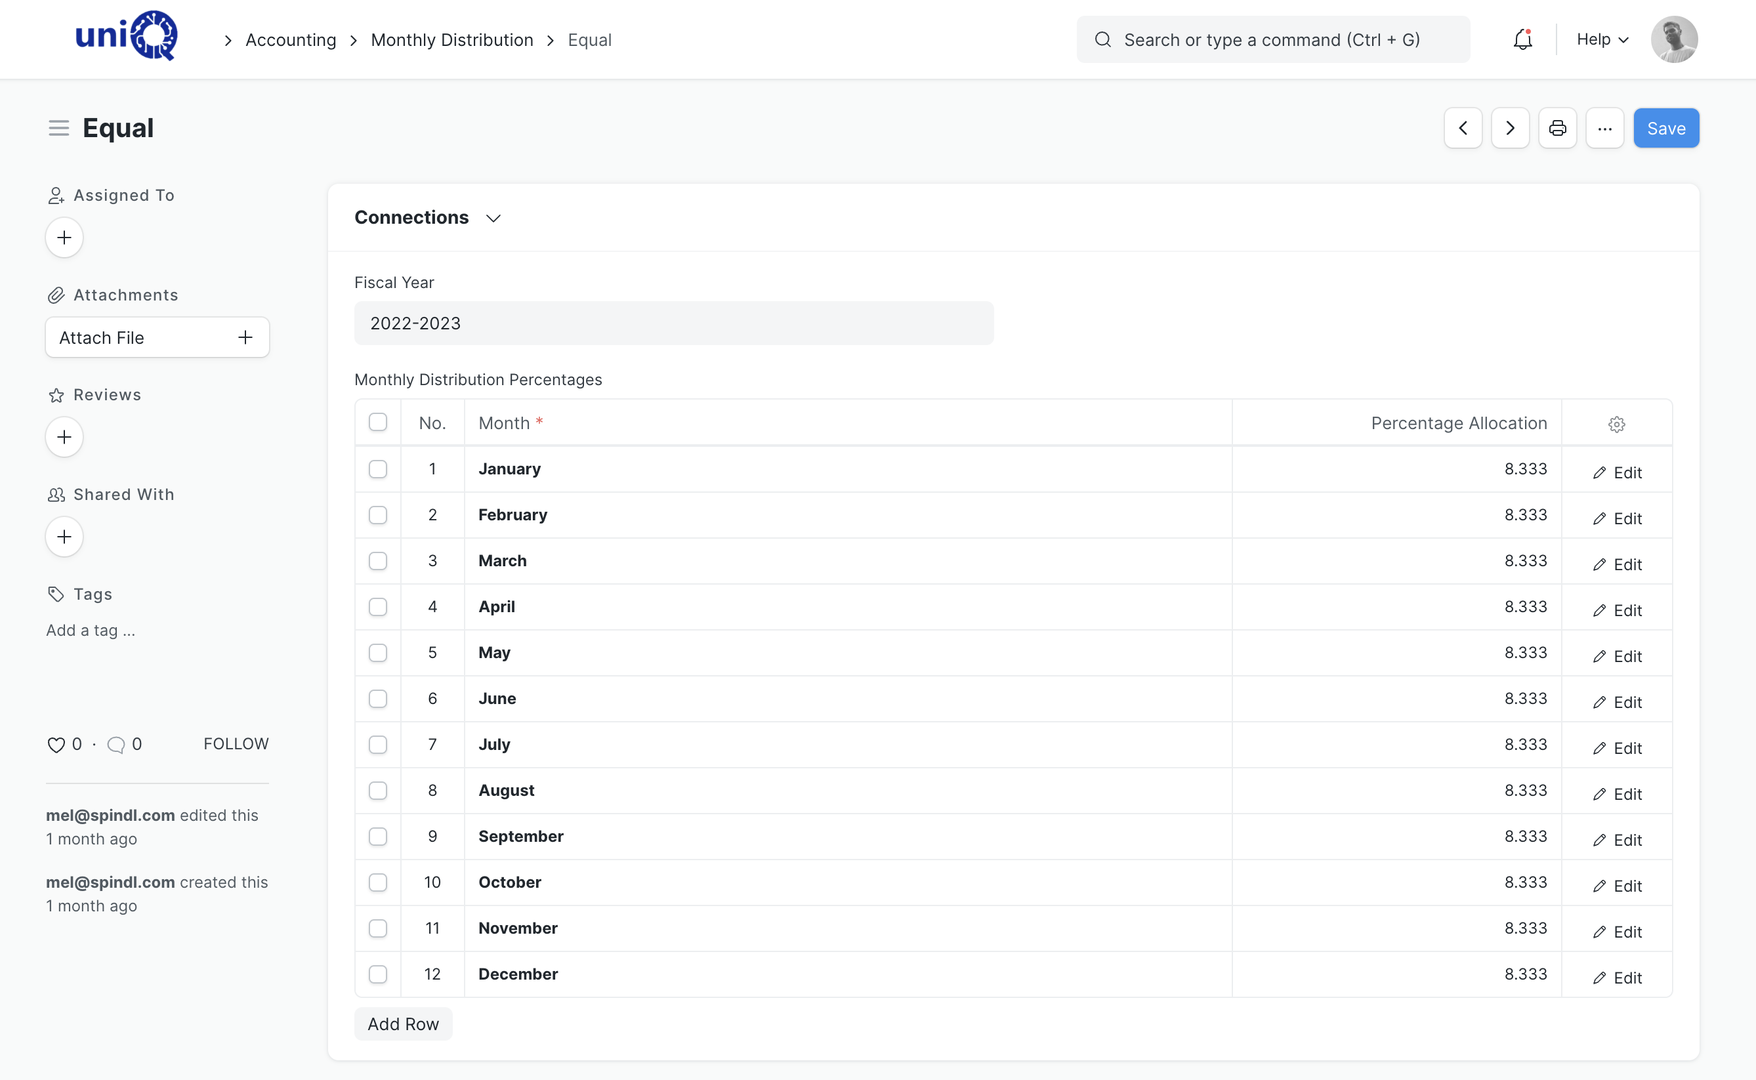Go to next document arrow
This screenshot has height=1080, width=1756.
(x=1510, y=128)
